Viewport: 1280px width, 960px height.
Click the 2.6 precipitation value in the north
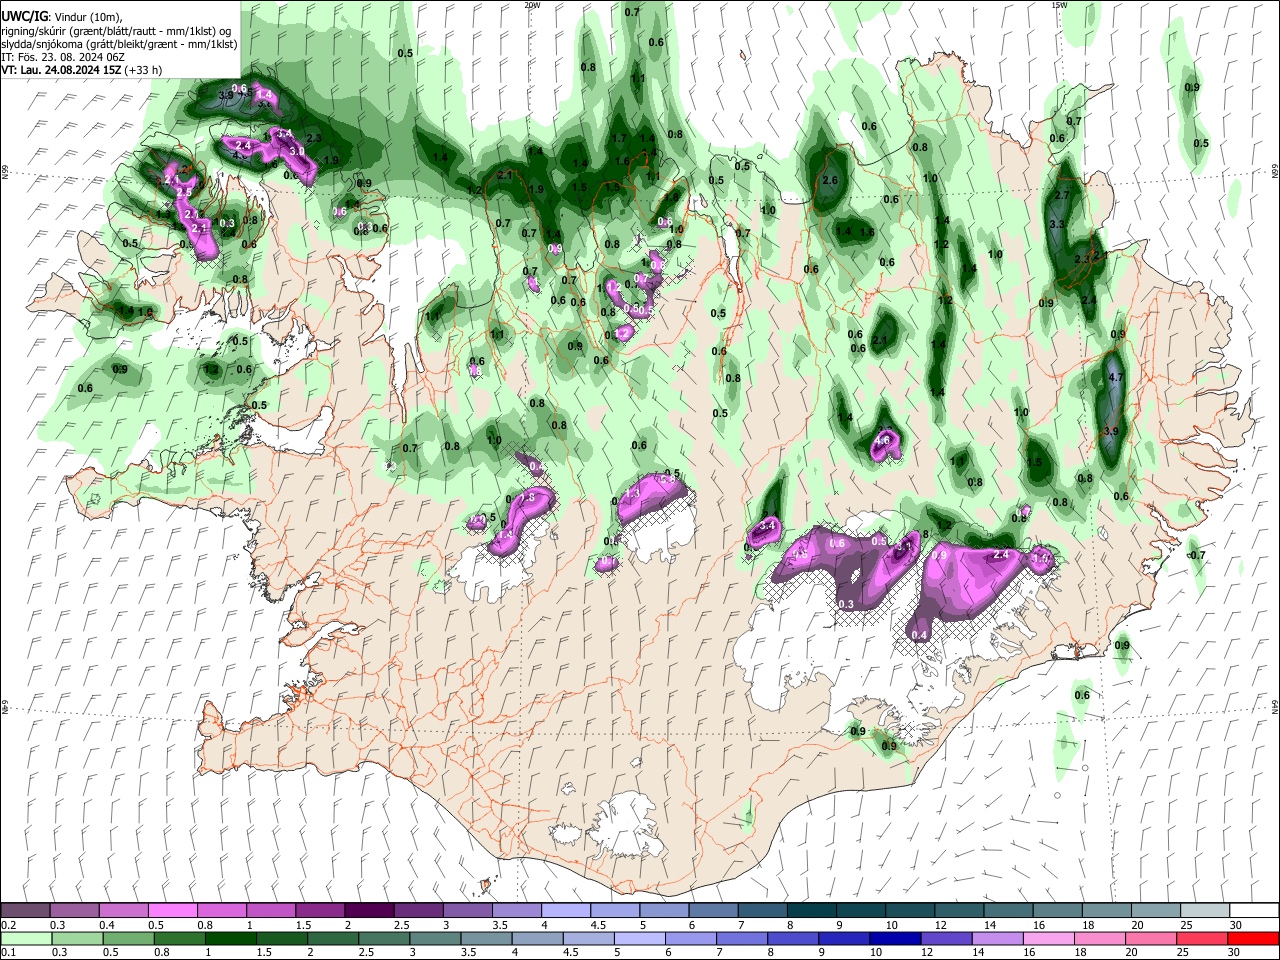(x=829, y=180)
